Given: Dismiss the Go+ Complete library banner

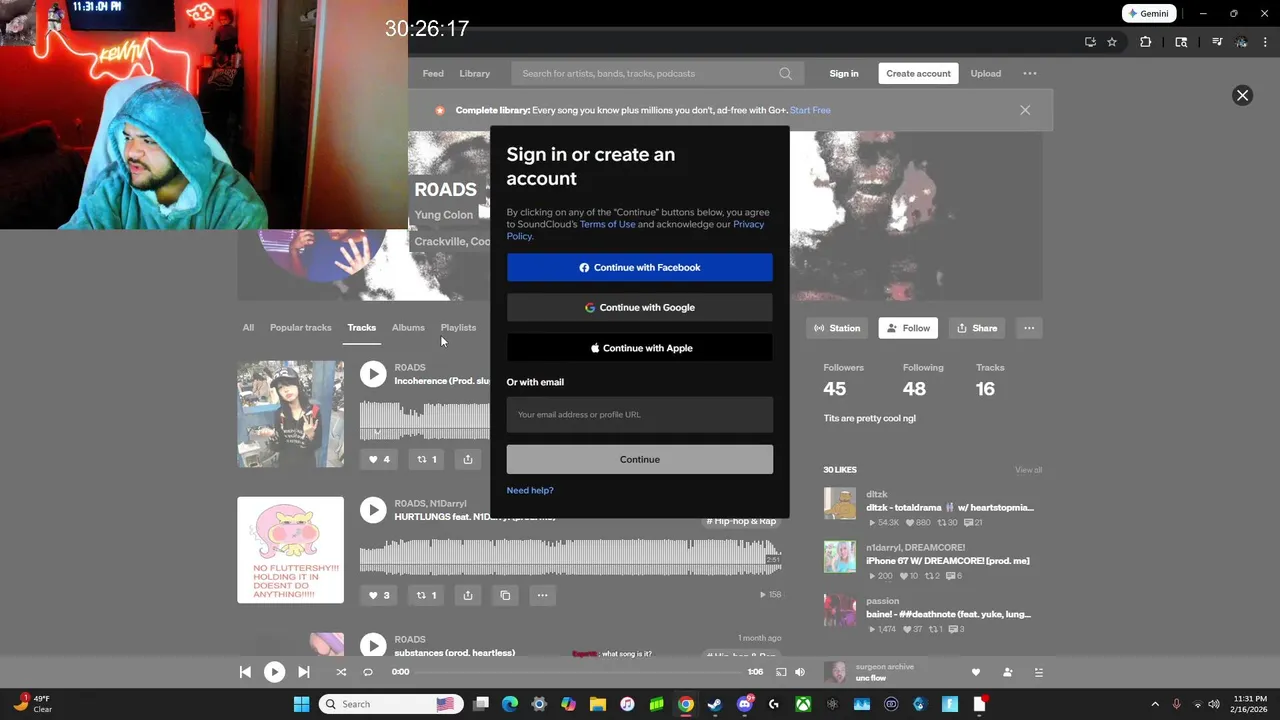Looking at the screenshot, I should pos(1025,110).
